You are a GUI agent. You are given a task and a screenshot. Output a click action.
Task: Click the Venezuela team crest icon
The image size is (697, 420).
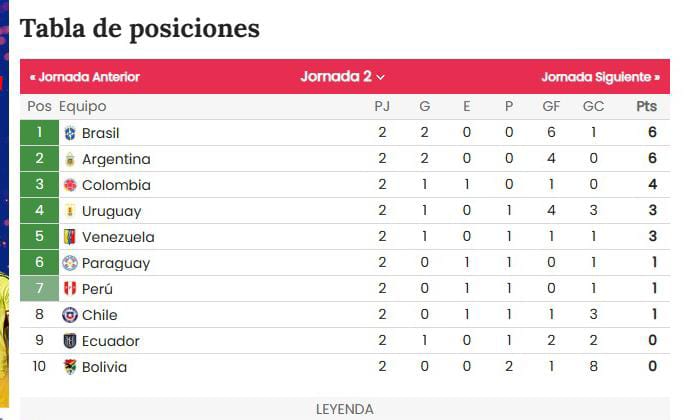coord(70,237)
